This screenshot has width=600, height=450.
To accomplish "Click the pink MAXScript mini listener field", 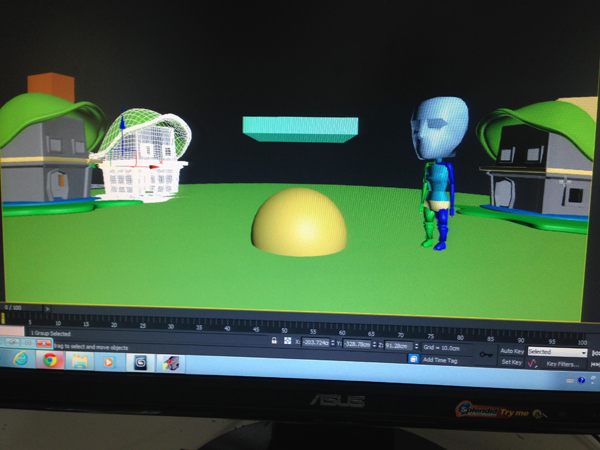I will tap(12, 330).
